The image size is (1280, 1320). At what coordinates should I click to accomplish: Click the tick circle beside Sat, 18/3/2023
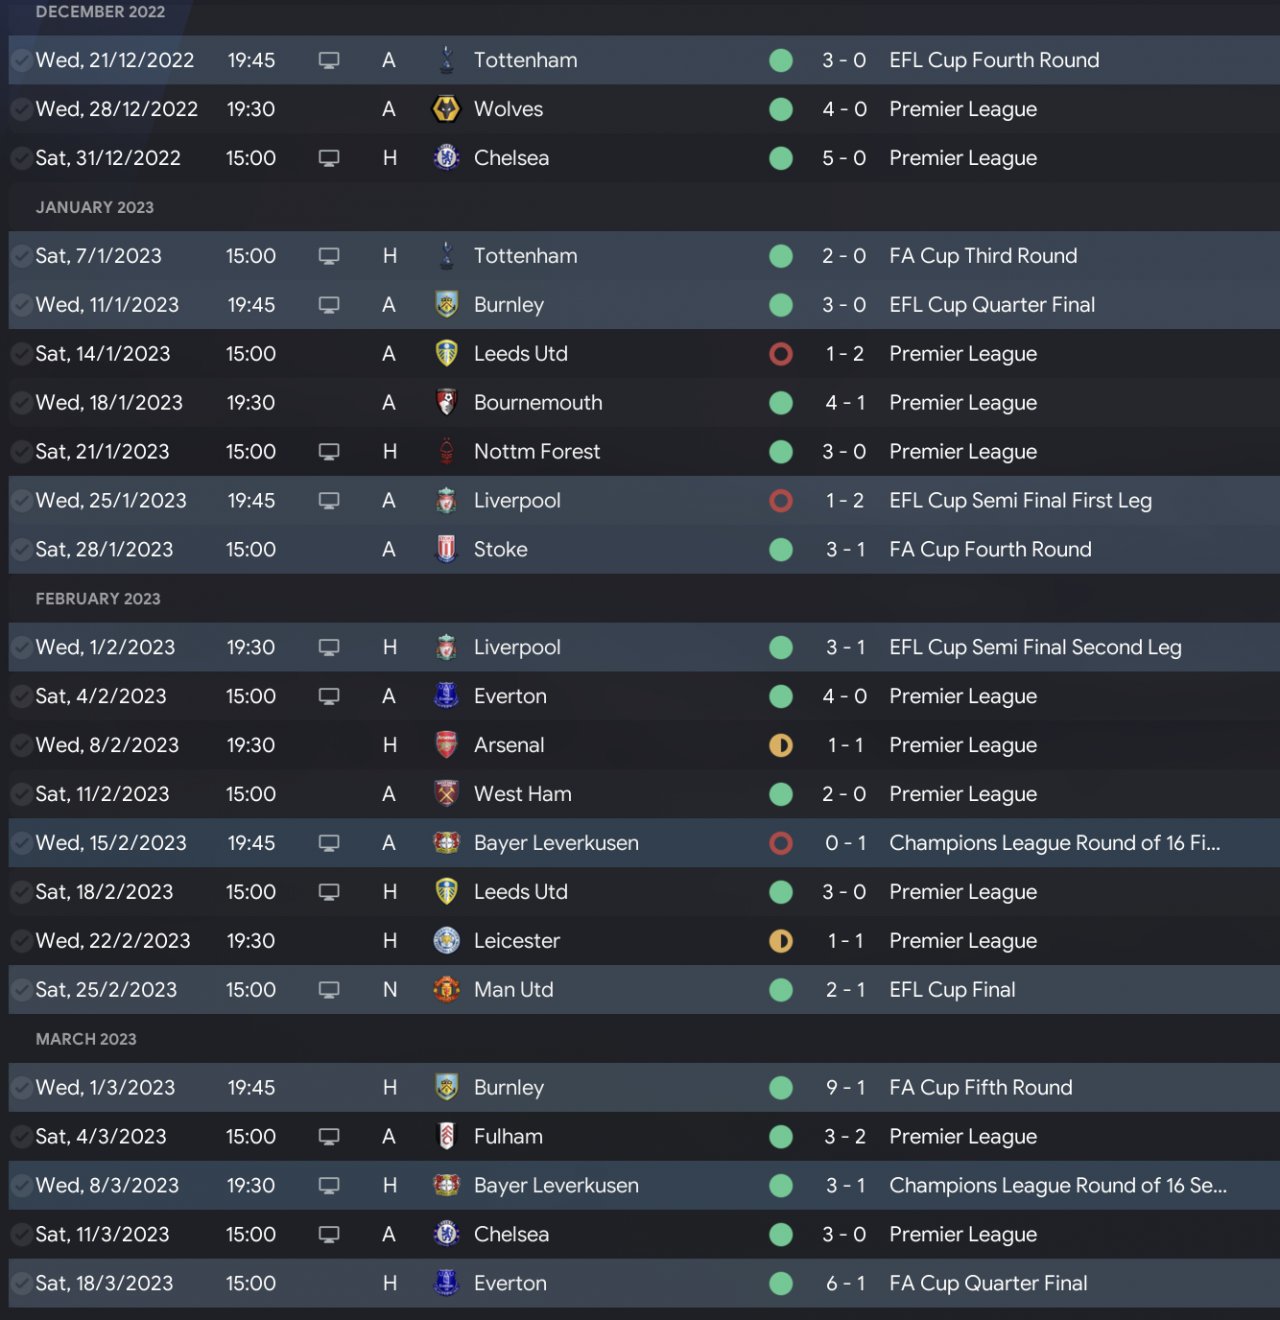point(20,1284)
